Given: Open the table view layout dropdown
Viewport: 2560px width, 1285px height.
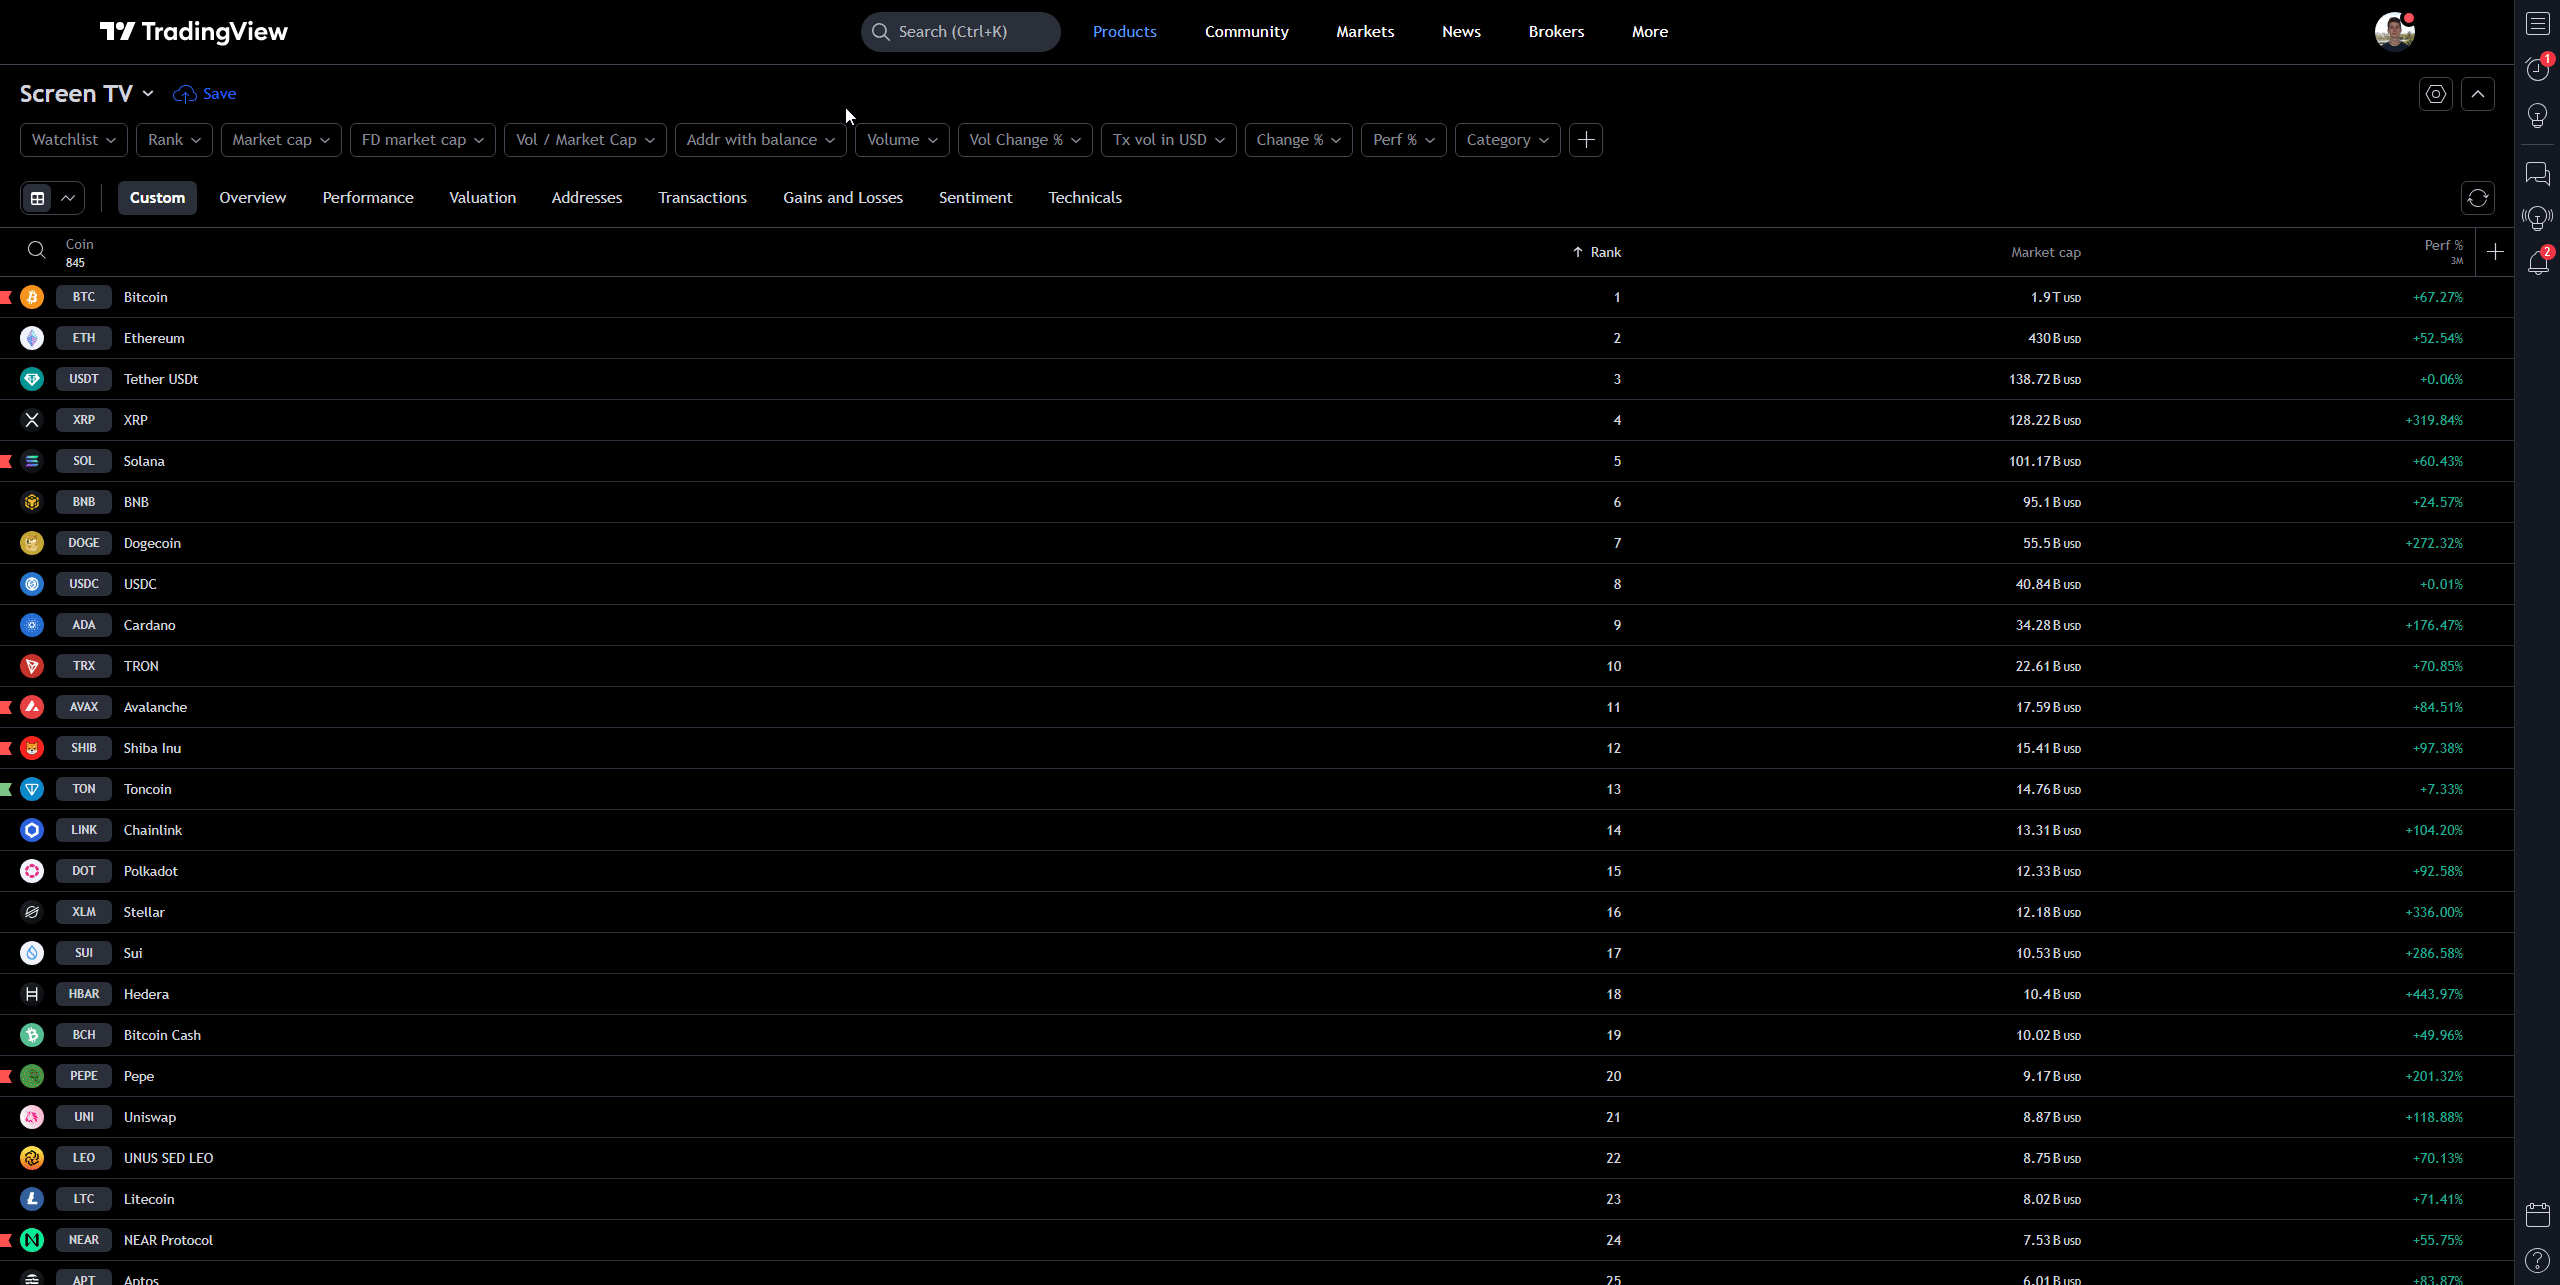Looking at the screenshot, I should click(x=53, y=198).
